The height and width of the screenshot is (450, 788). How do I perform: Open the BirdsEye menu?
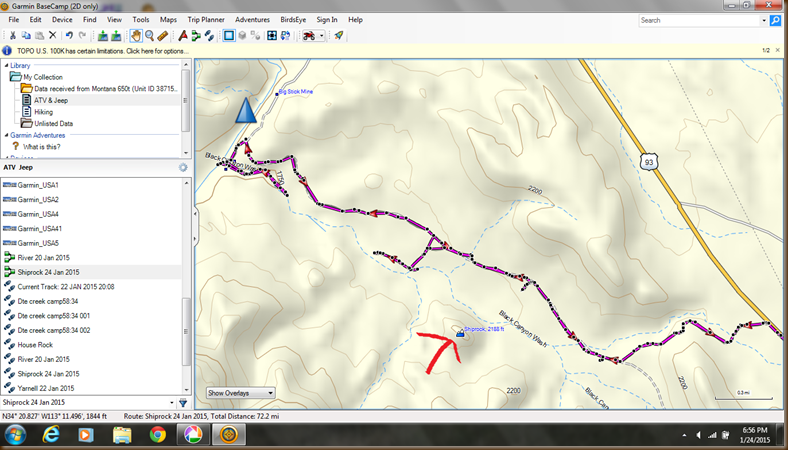[293, 20]
